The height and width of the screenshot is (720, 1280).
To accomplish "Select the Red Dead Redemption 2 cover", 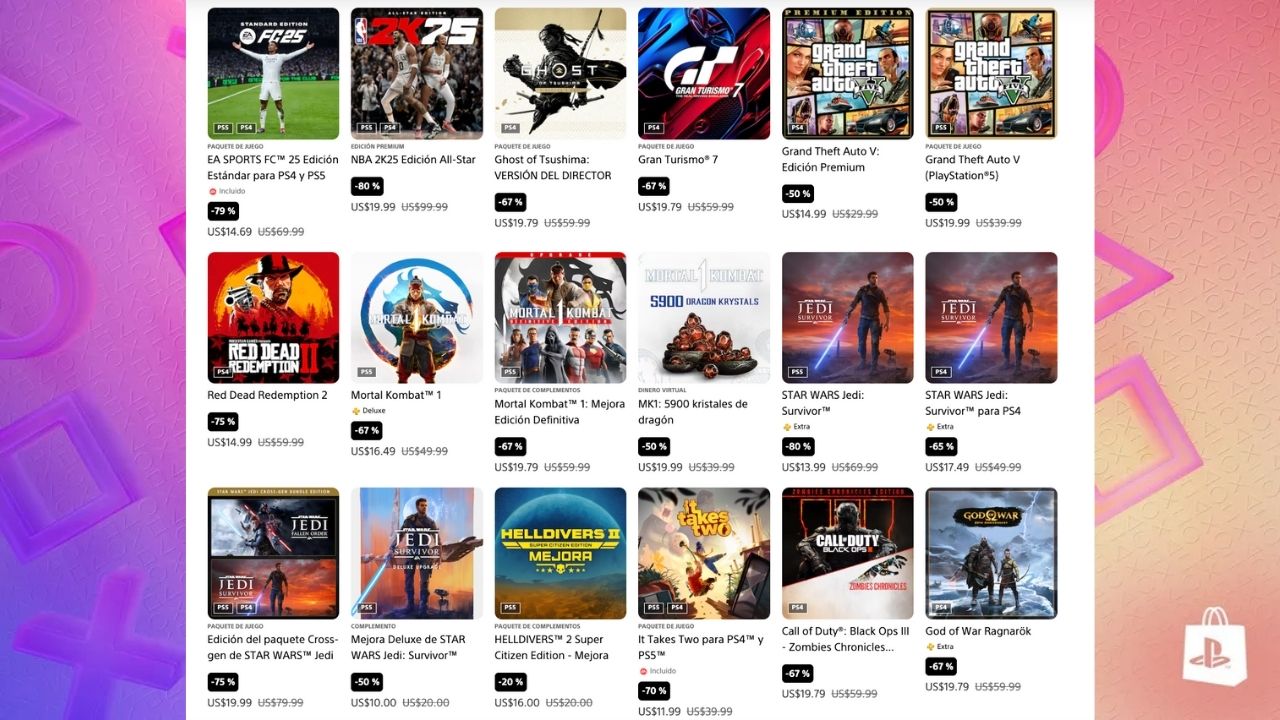I will click(x=273, y=318).
